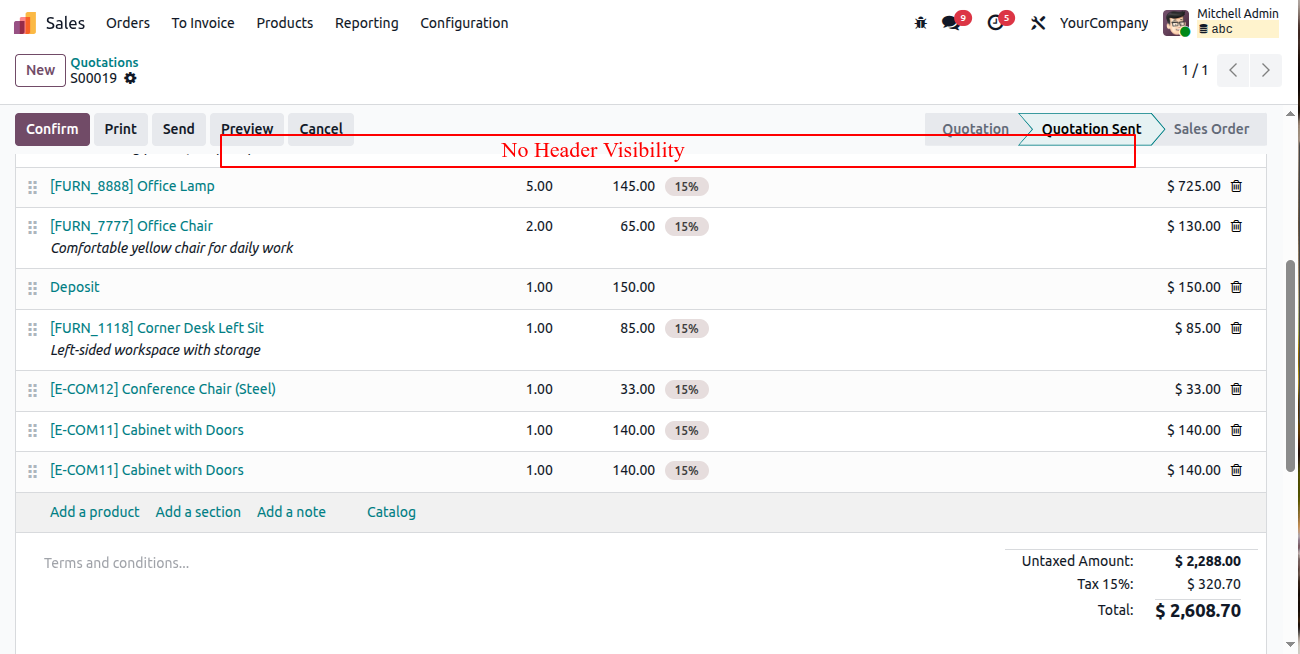
Task: Delete the first Cabinet with Doors line
Action: 1236,430
